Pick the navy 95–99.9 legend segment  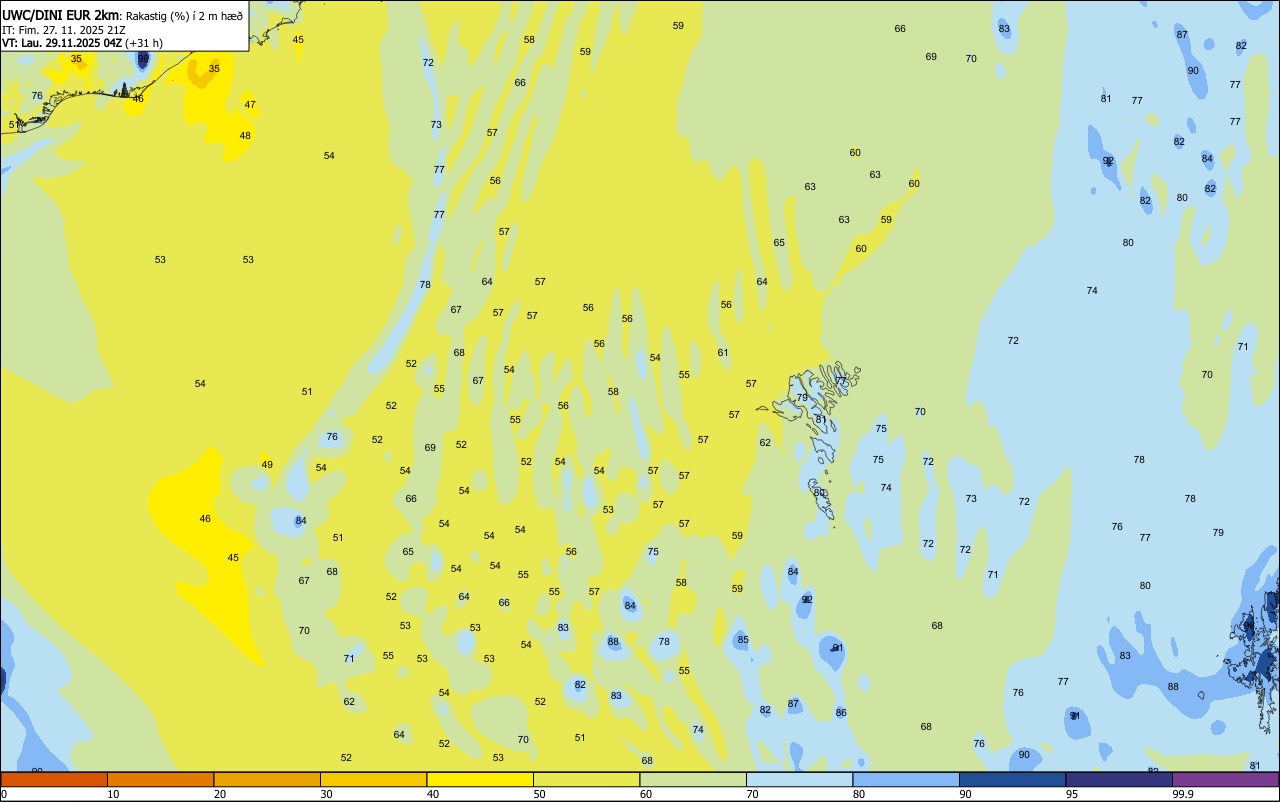[x=1119, y=779]
